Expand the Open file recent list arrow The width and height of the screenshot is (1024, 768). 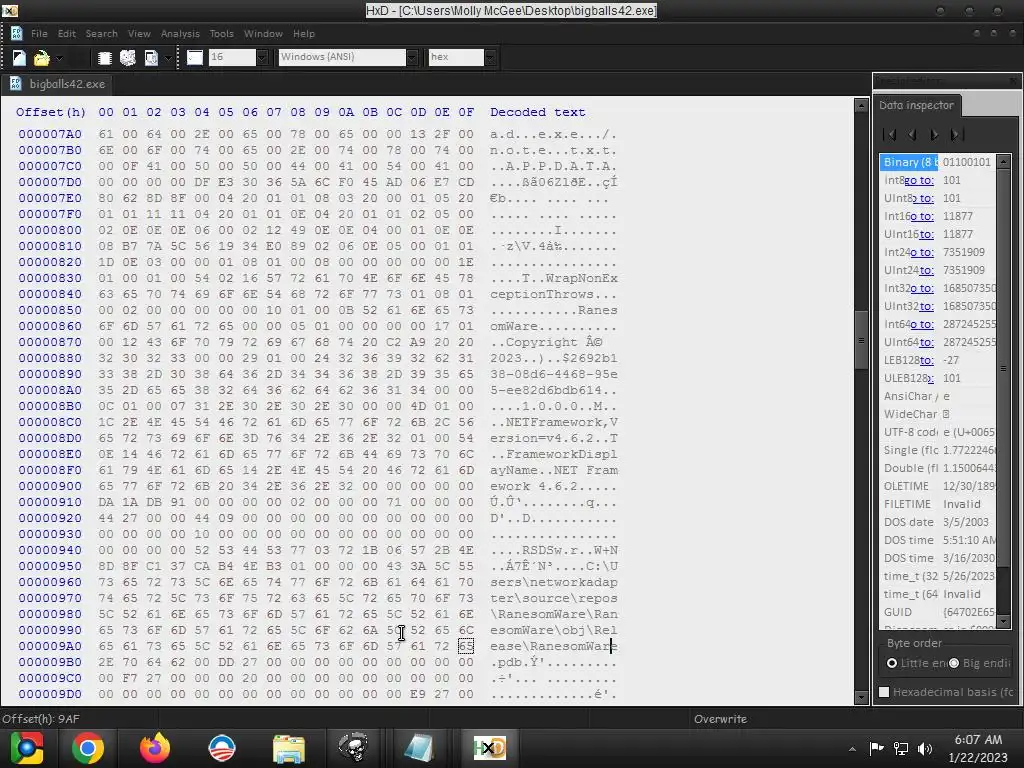59,58
